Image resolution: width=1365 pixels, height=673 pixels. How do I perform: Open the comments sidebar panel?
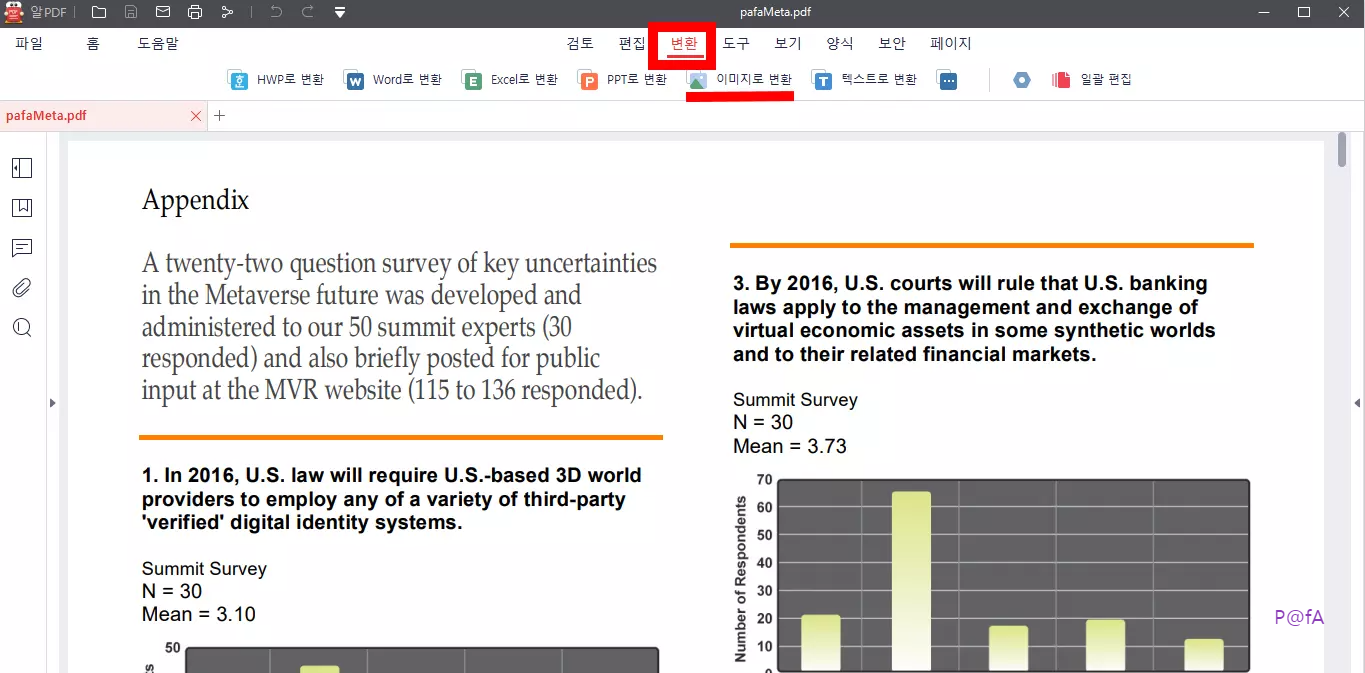point(22,248)
